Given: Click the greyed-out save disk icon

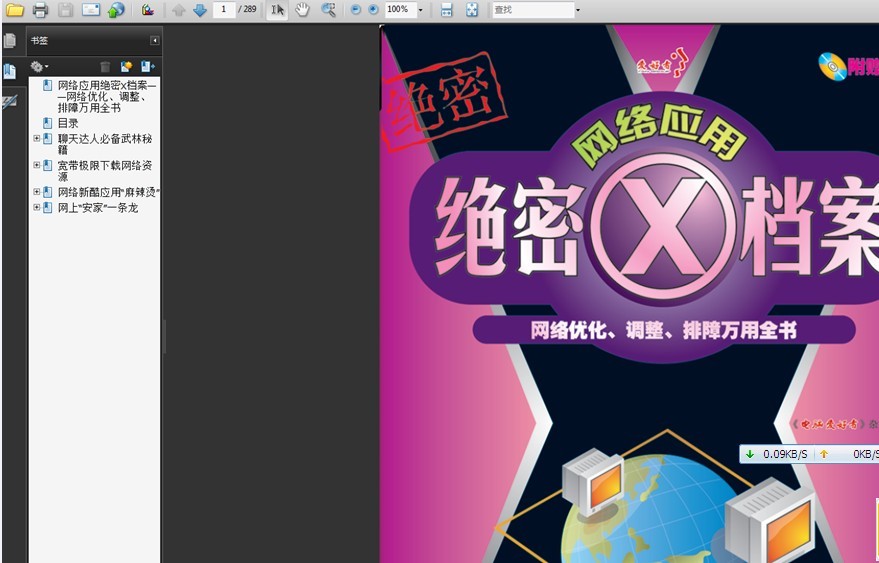Looking at the screenshot, I should click(66, 10).
